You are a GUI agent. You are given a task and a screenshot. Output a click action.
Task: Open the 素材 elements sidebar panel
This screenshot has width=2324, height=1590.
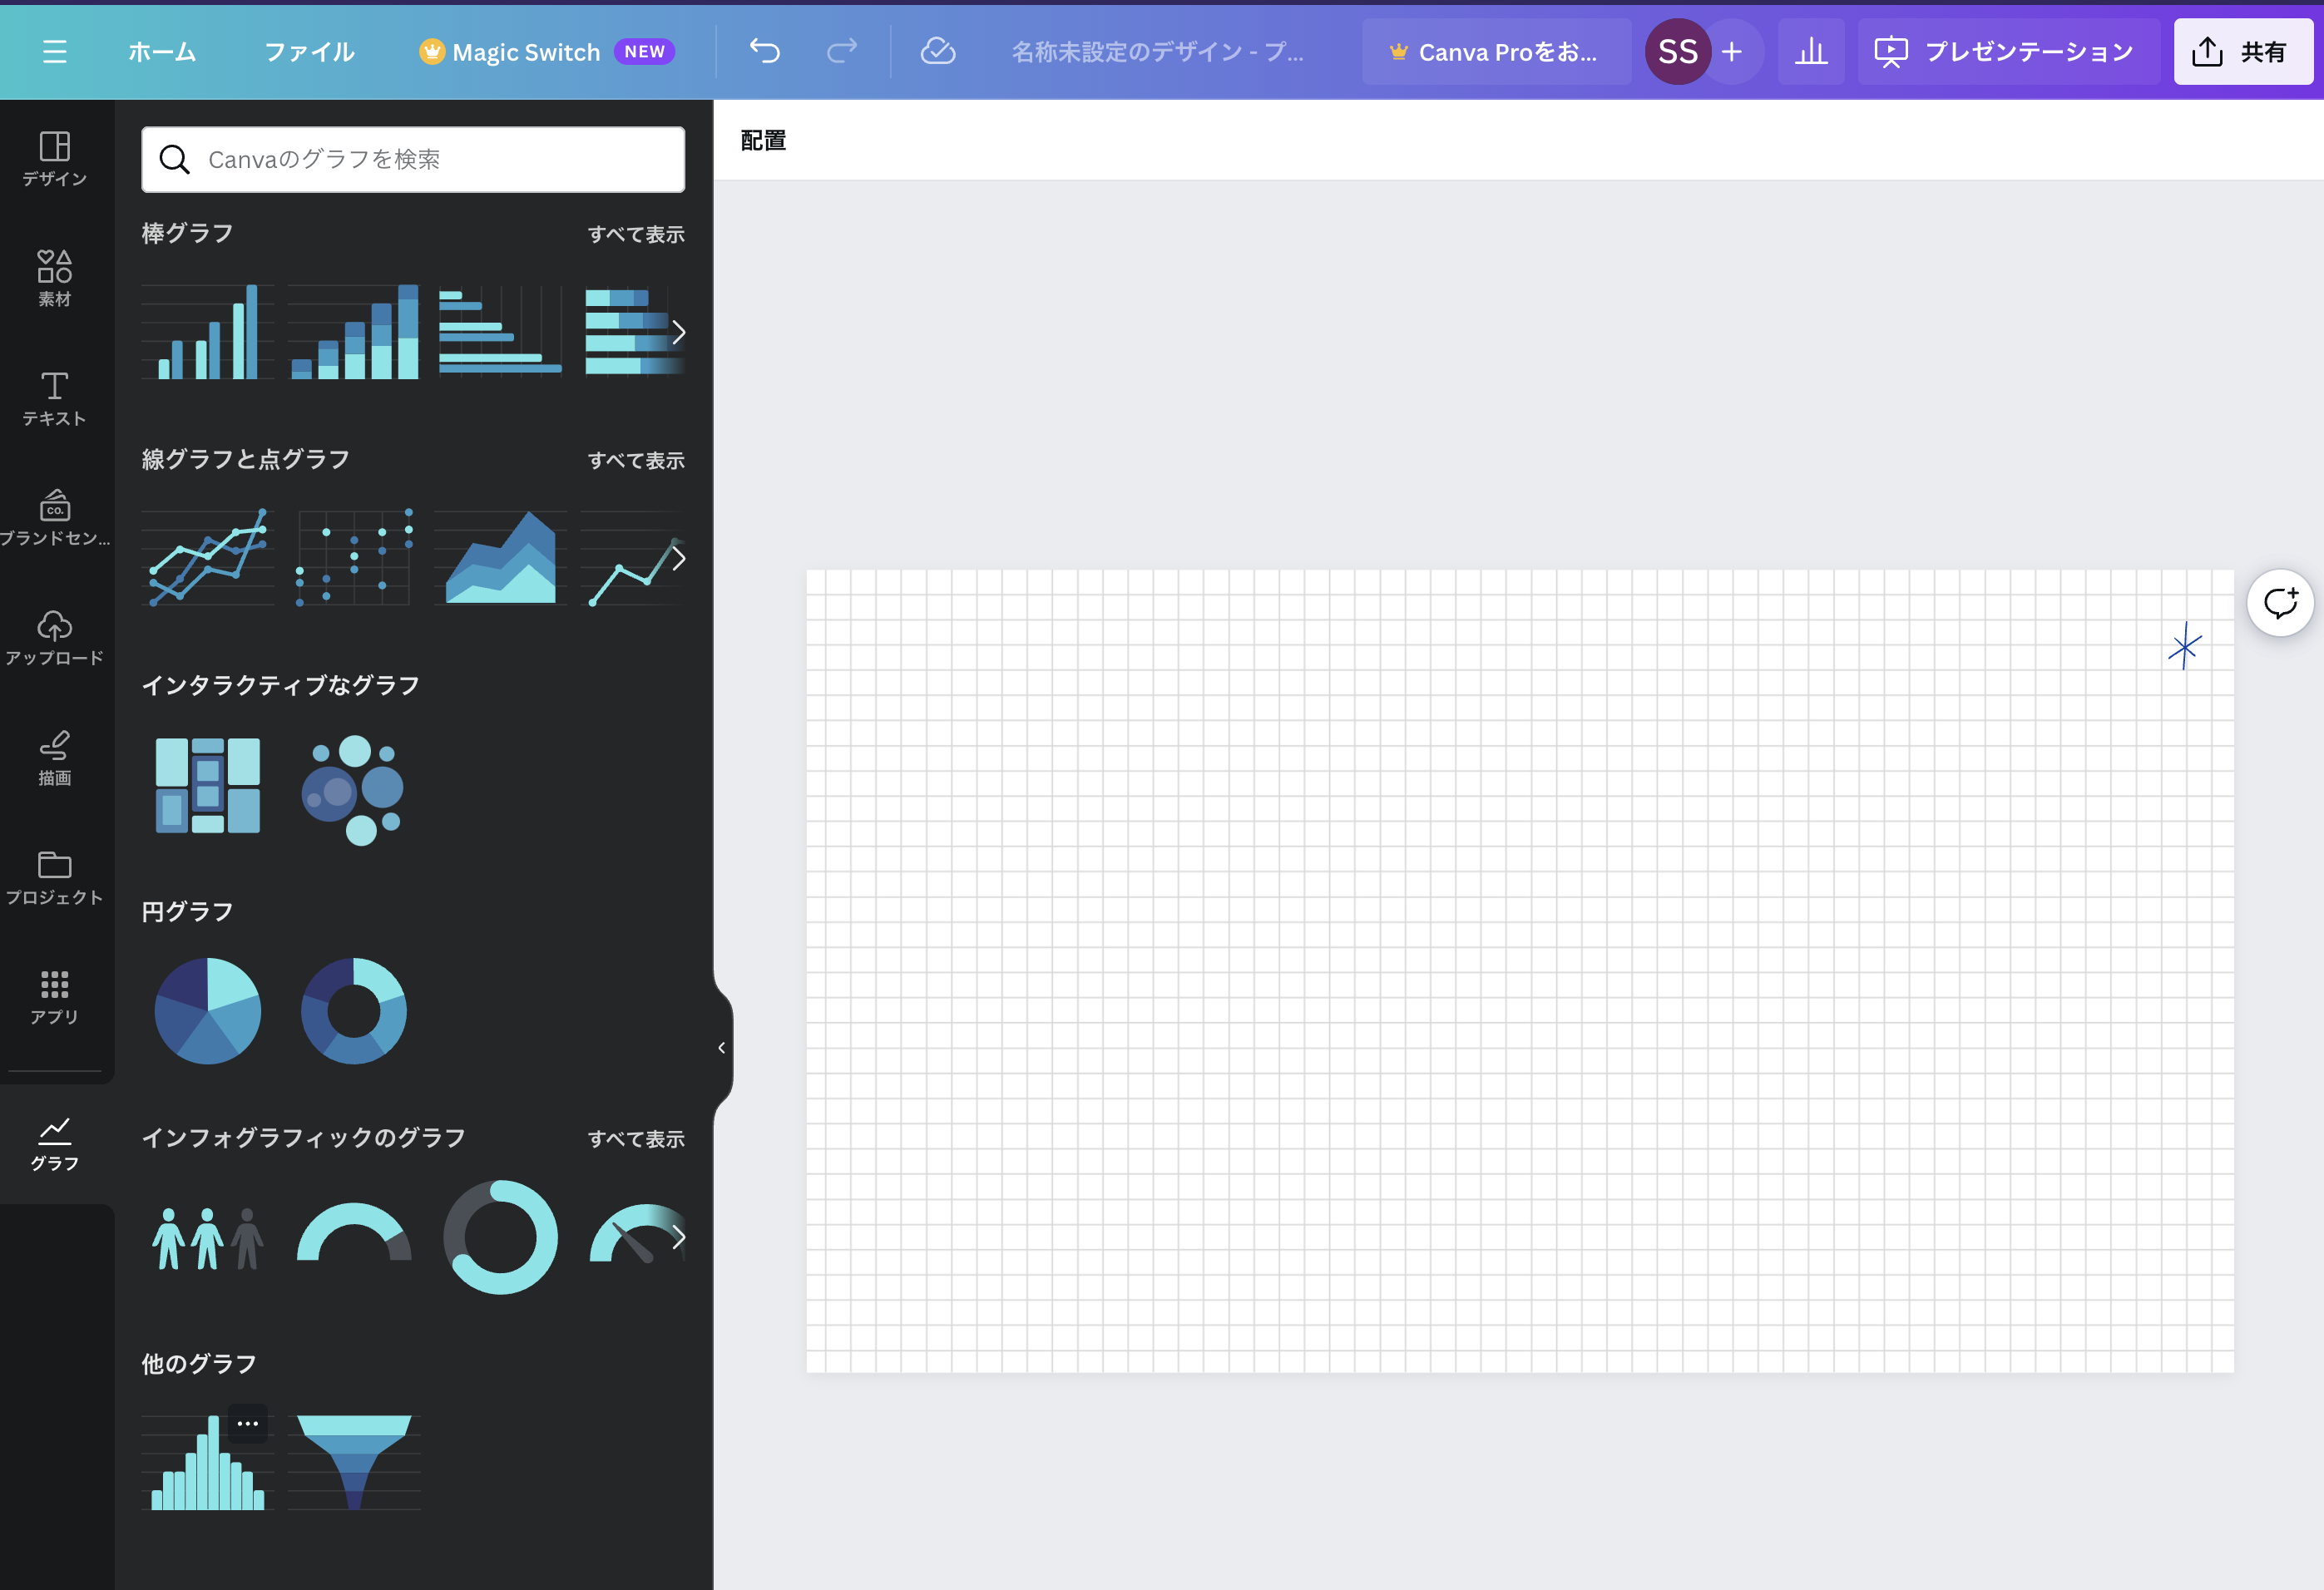tap(55, 278)
